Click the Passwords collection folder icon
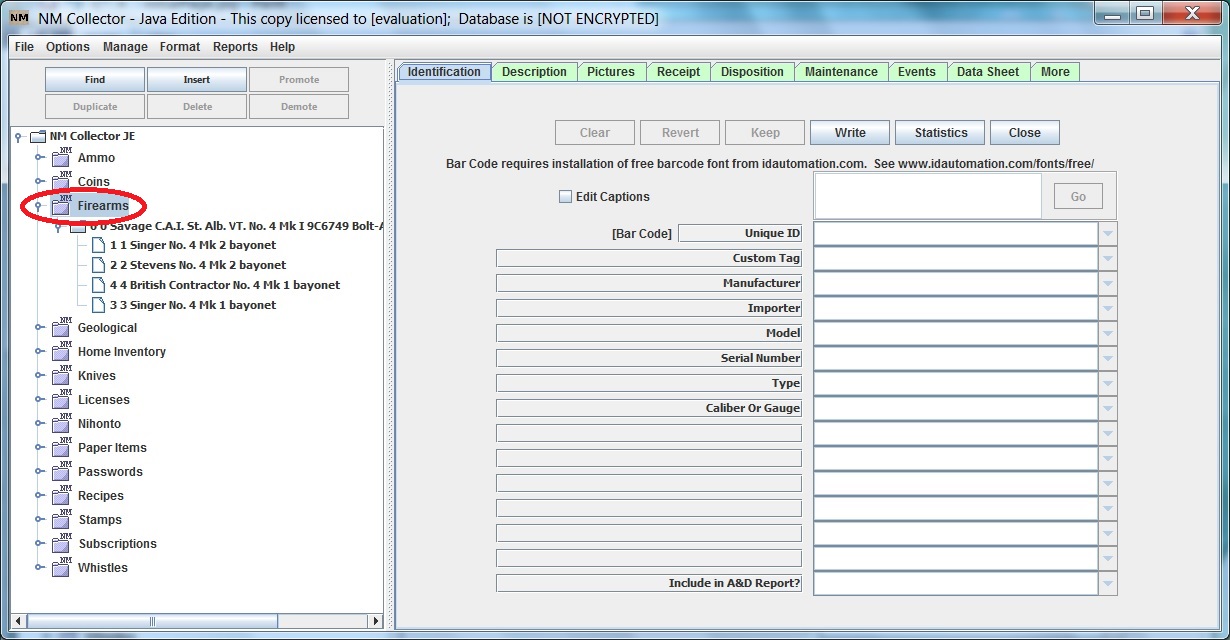This screenshot has height=640, width=1230. coord(60,471)
